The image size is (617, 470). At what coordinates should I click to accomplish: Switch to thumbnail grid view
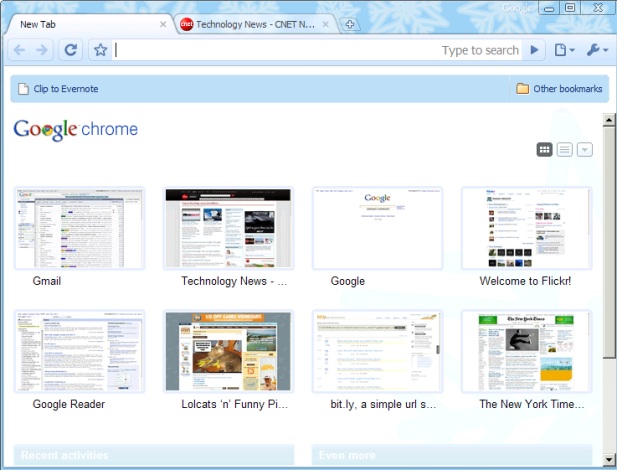click(x=545, y=150)
